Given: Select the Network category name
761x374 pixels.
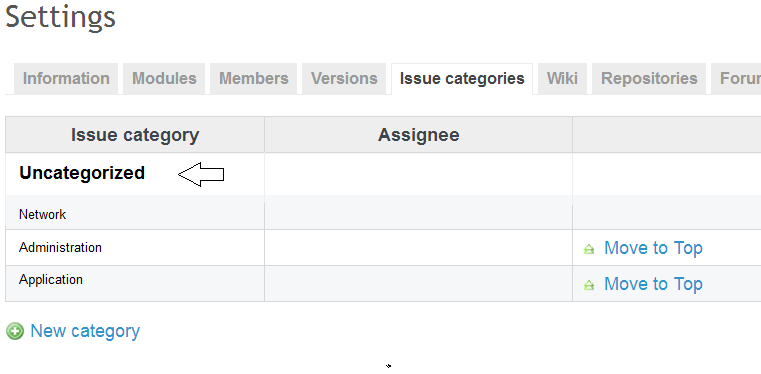Looking at the screenshot, I should click(x=42, y=214).
